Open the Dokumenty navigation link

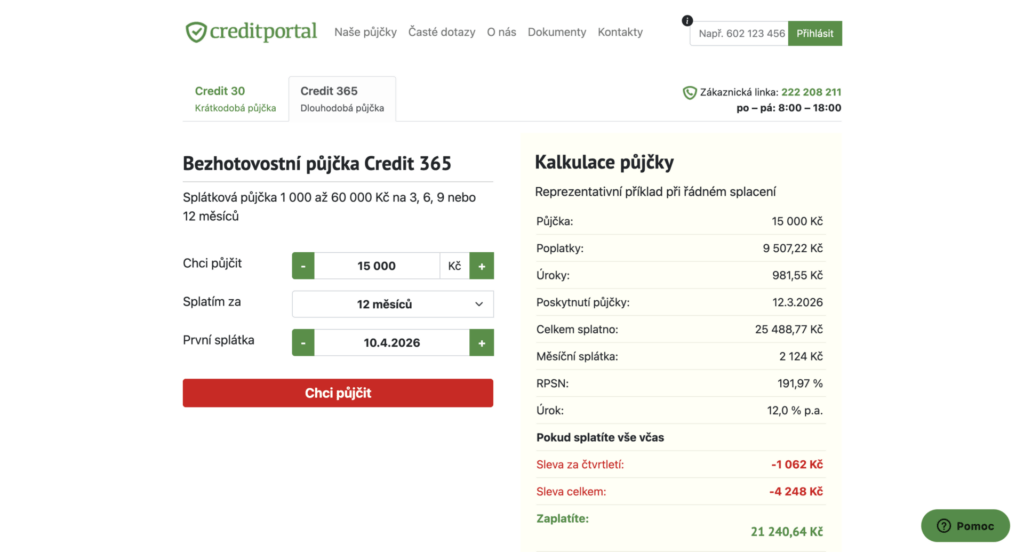[556, 32]
